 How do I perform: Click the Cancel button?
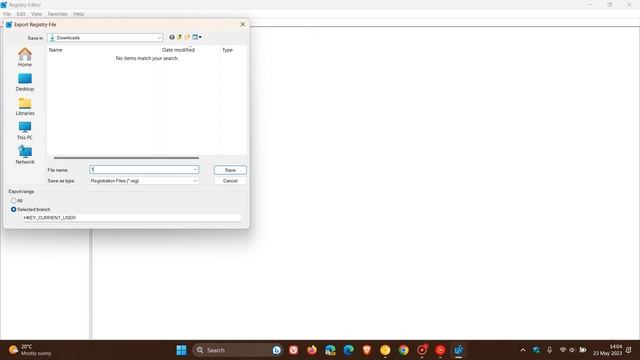pos(230,180)
